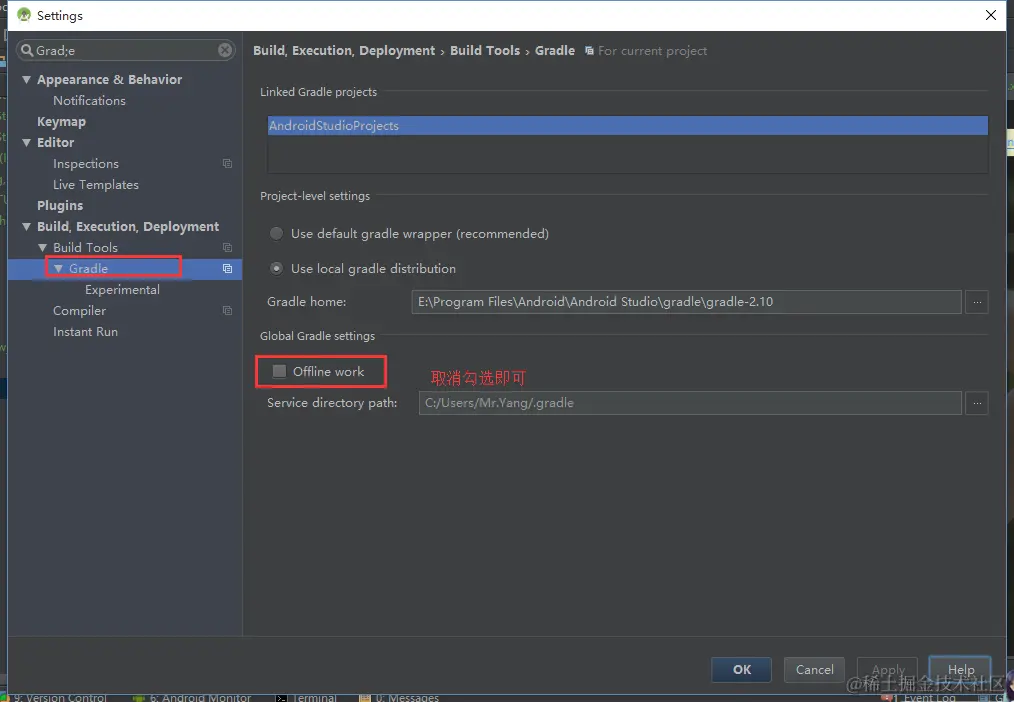Collapse Build, Execution, Deployment section
1014x702 pixels.
click(x=27, y=227)
